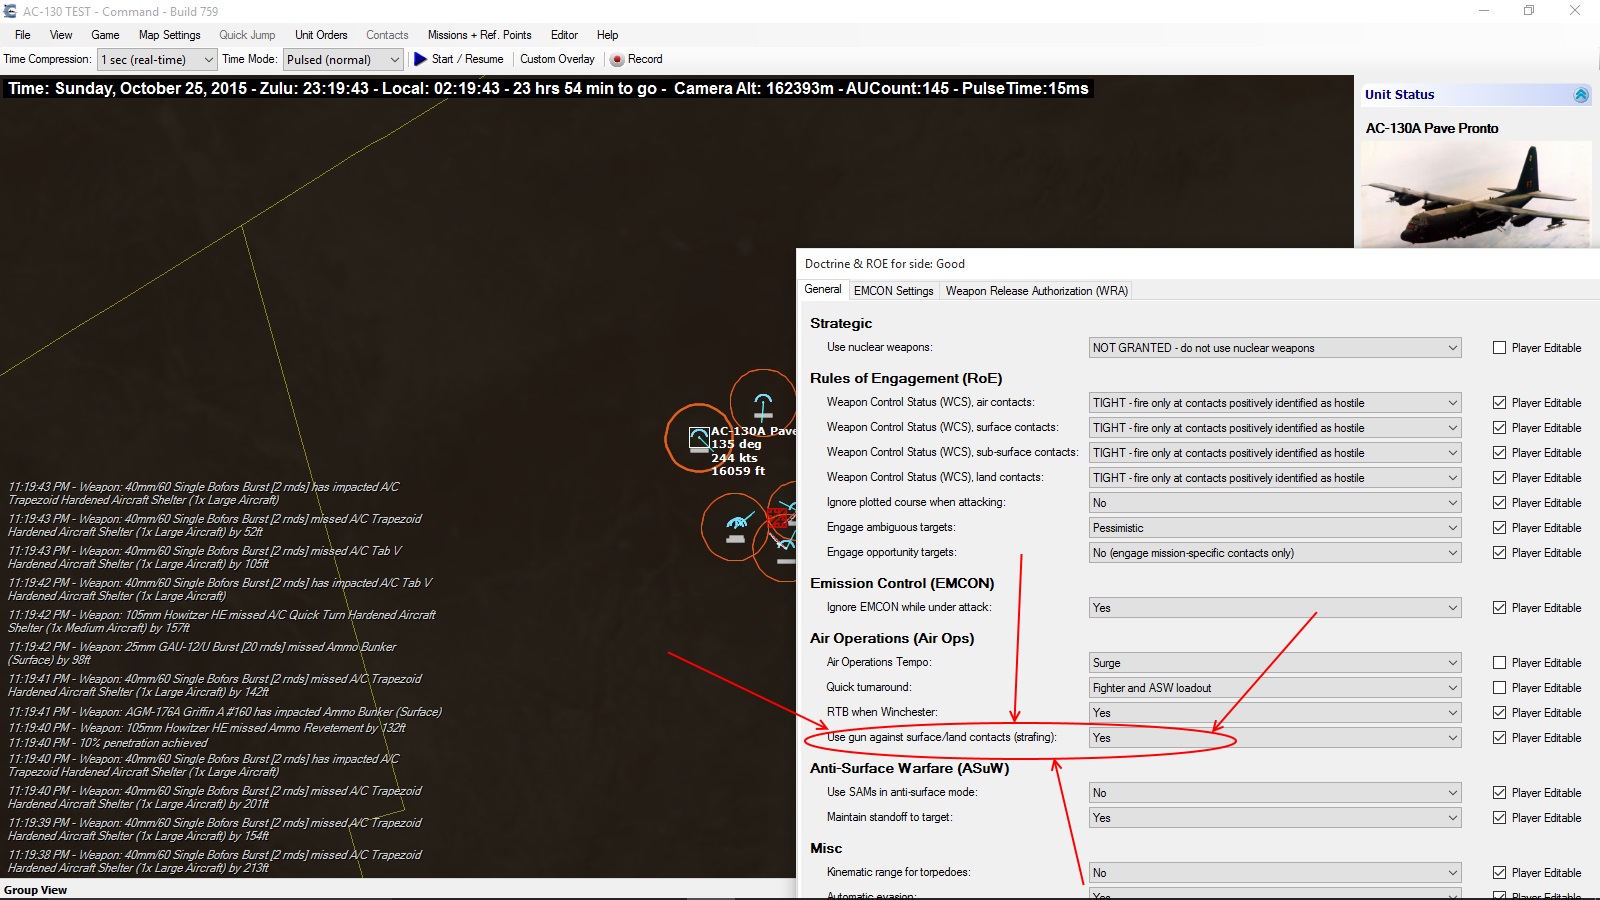Open the Time Mode dropdown

pyautogui.click(x=343, y=60)
